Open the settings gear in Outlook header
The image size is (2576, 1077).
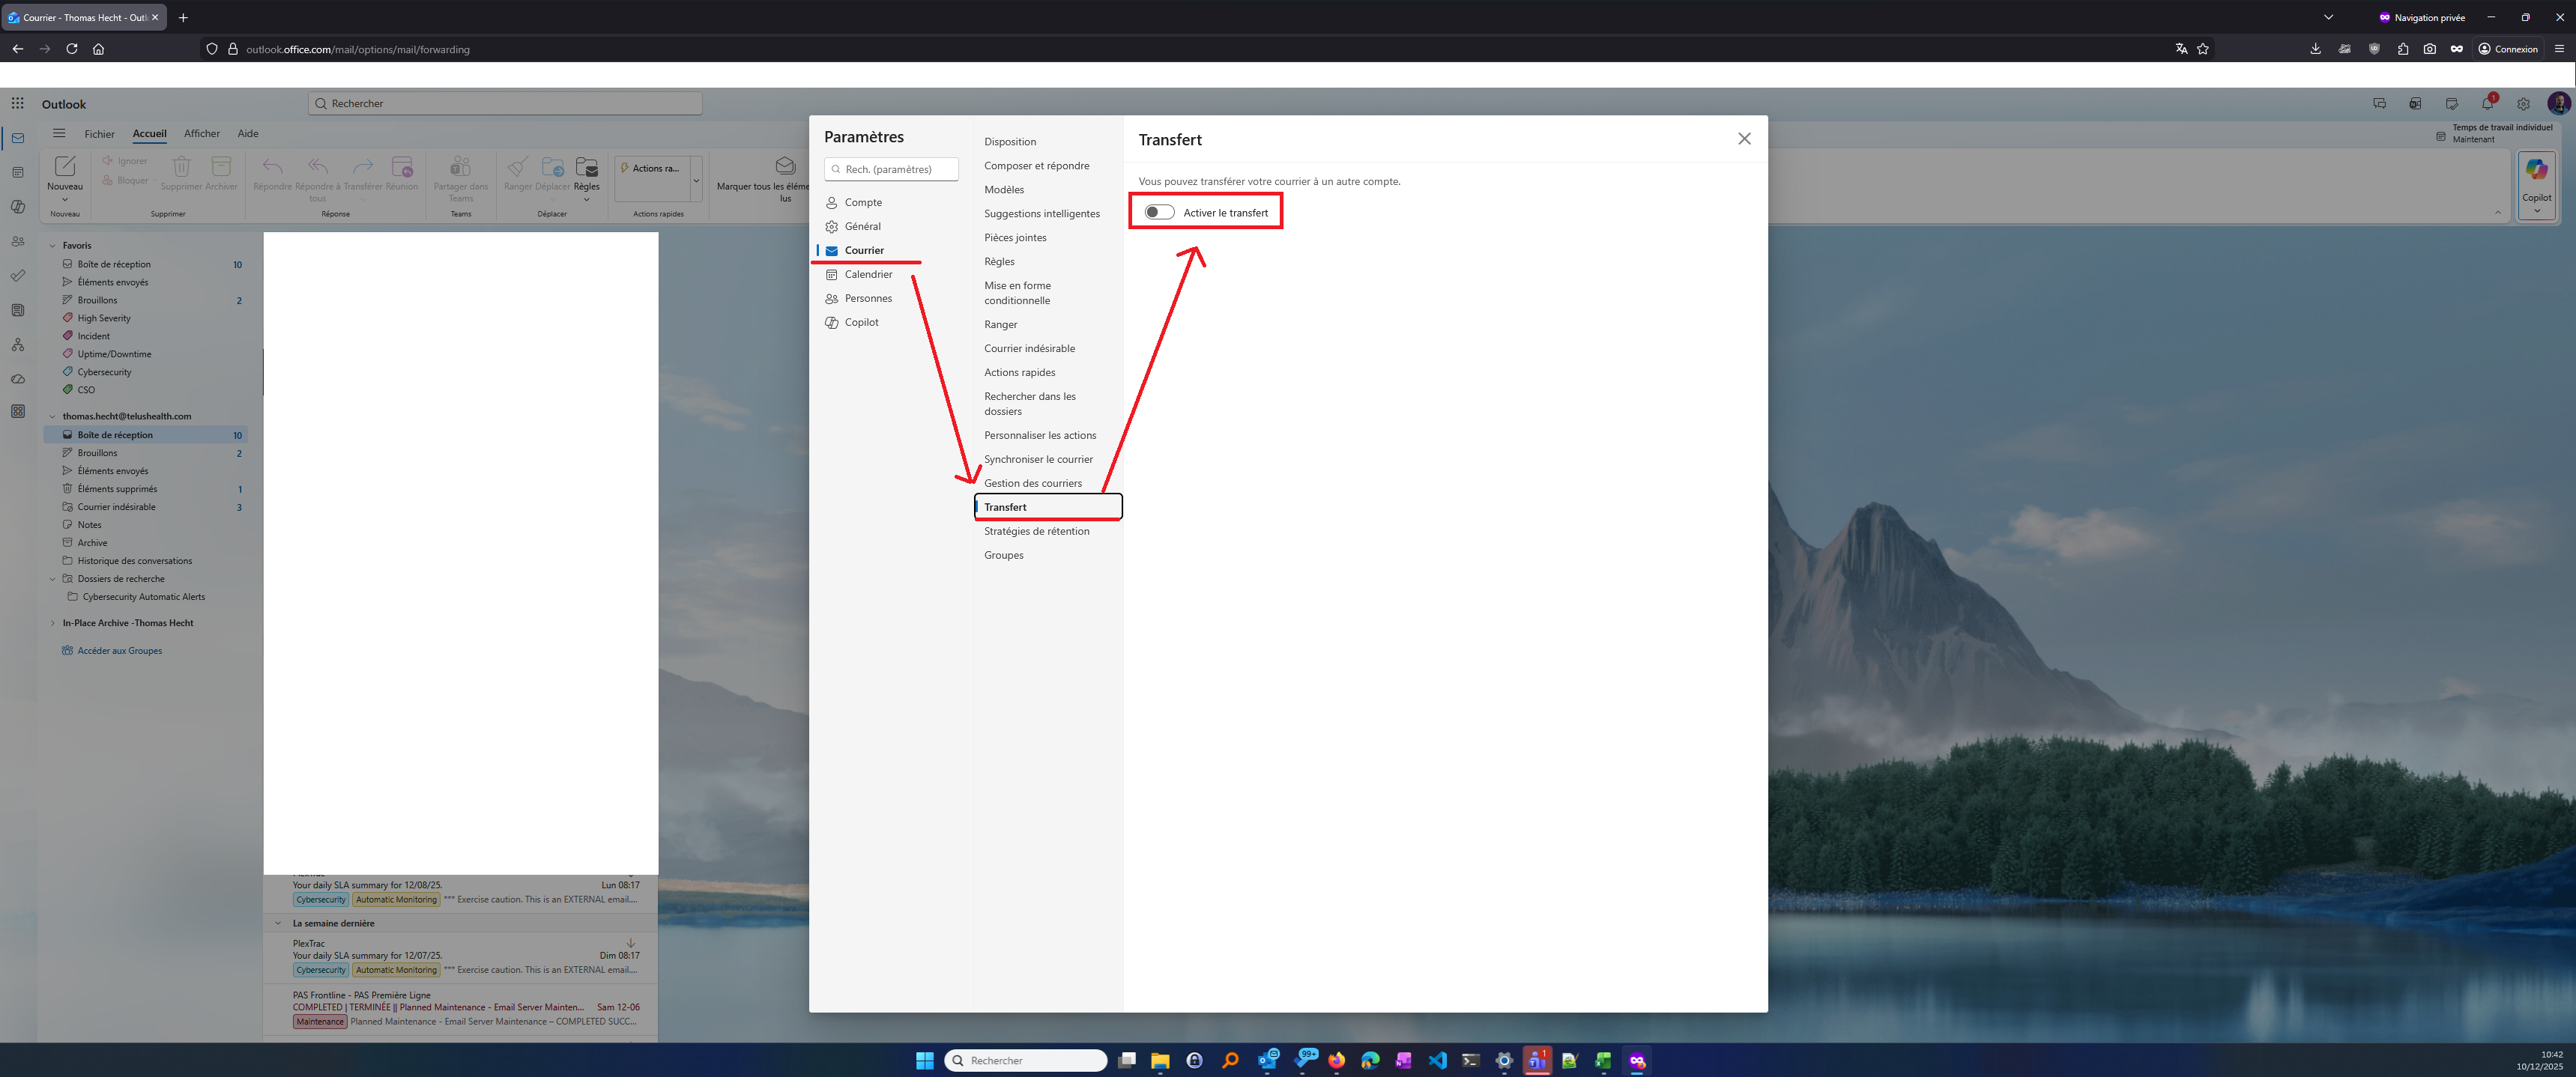click(x=2523, y=103)
